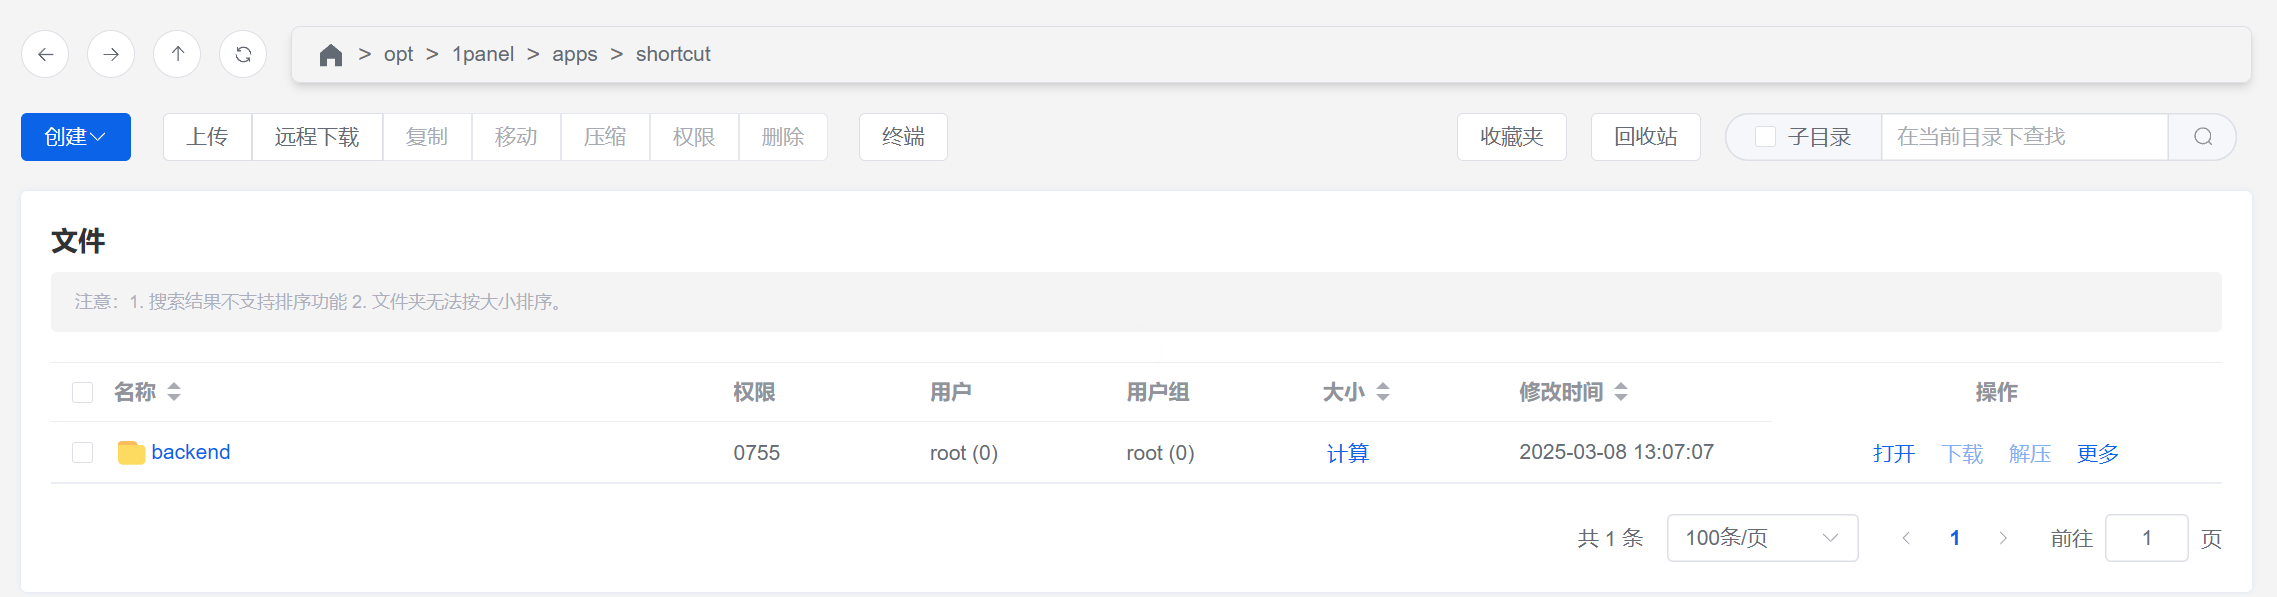The height and width of the screenshot is (597, 2277).
Task: Navigate to 1panel in breadcrumb
Action: point(483,54)
